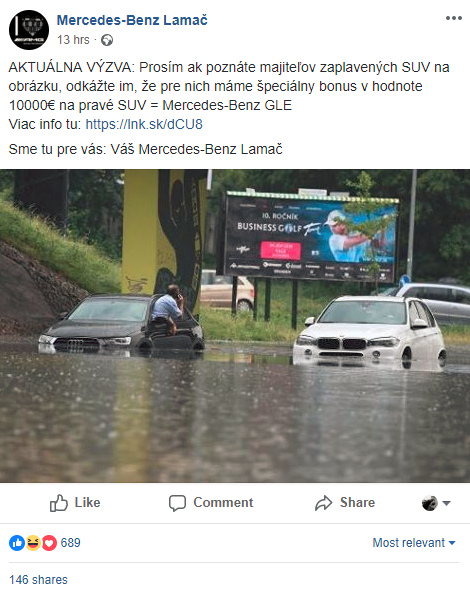470x594 pixels.
Task: Click the thumbs-up Like icon
Action: pyautogui.click(x=59, y=503)
